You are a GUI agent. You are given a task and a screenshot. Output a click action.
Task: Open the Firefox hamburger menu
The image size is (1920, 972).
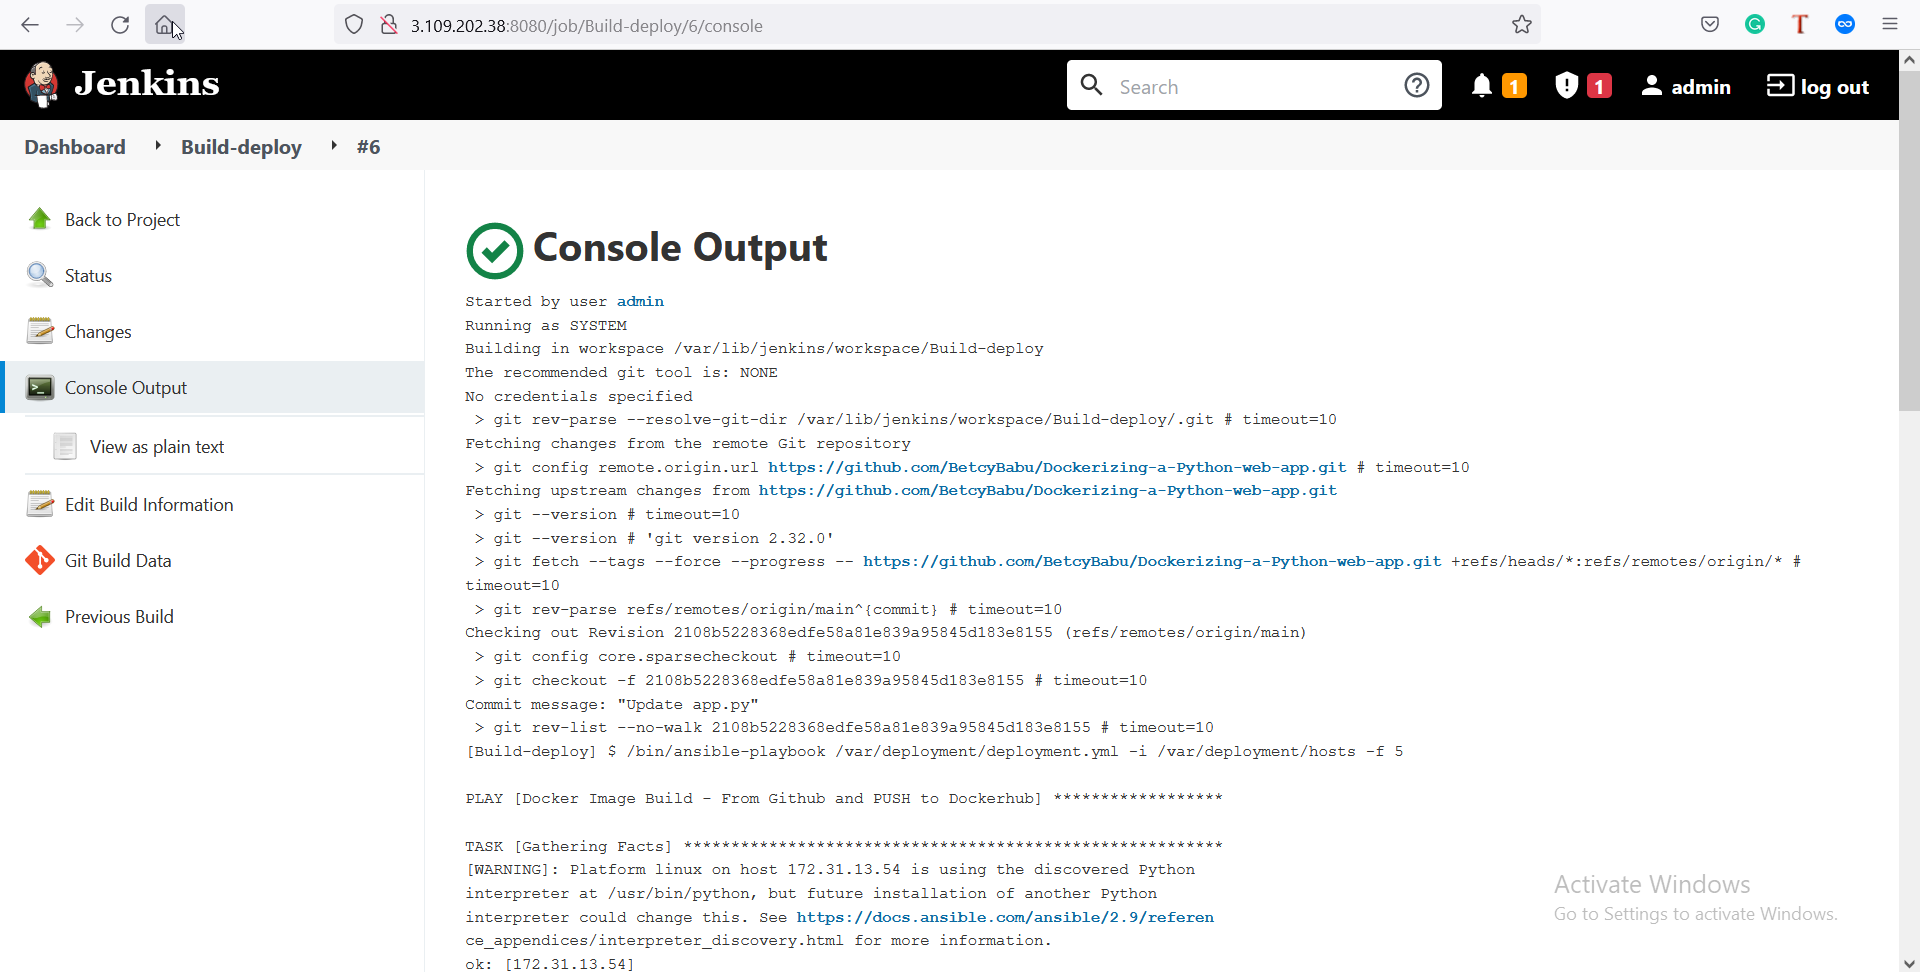pyautogui.click(x=1890, y=24)
